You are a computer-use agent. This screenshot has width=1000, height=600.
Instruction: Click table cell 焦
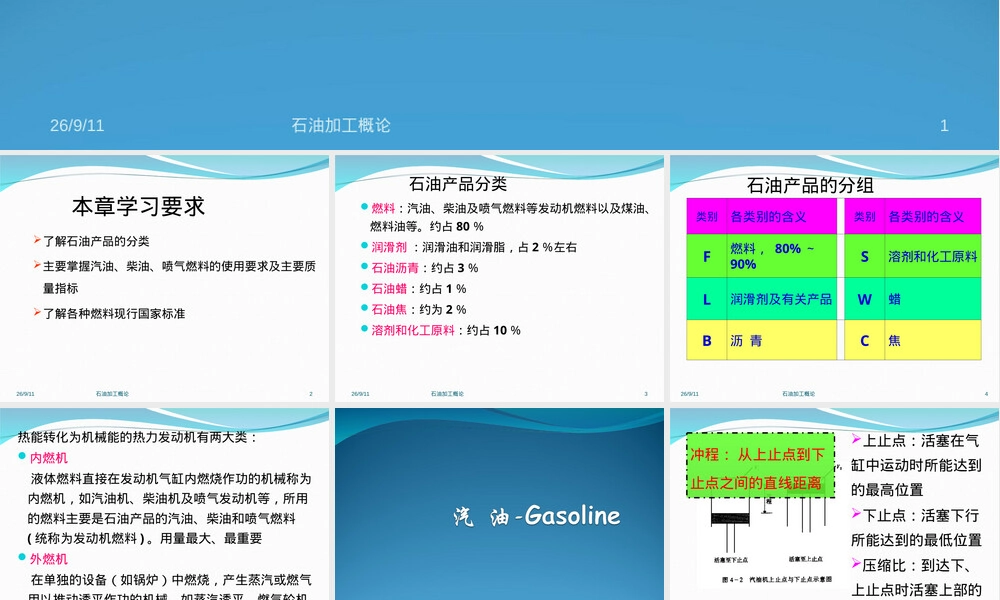933,340
